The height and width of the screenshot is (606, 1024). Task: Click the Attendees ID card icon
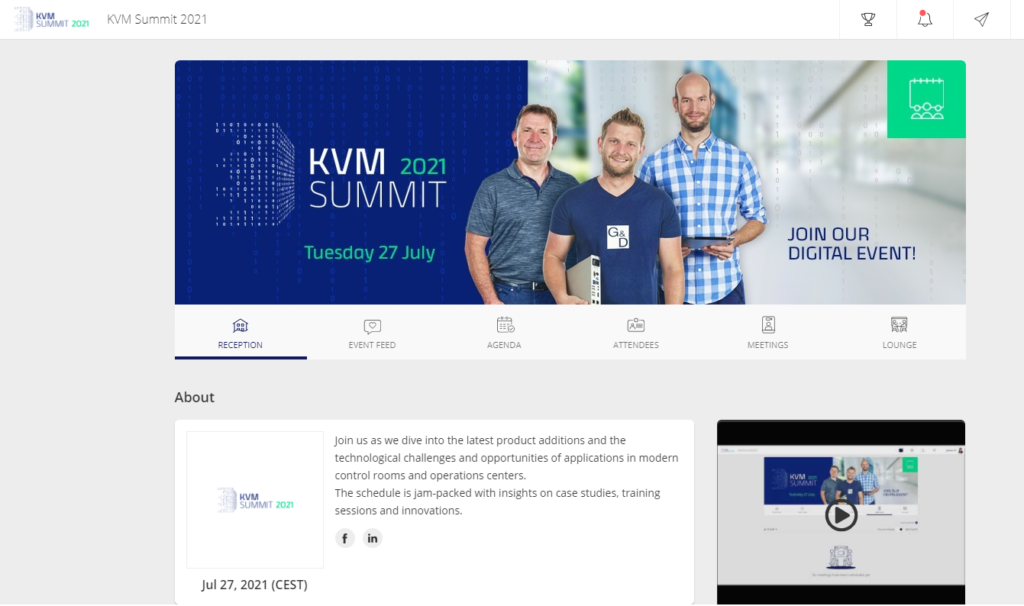point(636,325)
